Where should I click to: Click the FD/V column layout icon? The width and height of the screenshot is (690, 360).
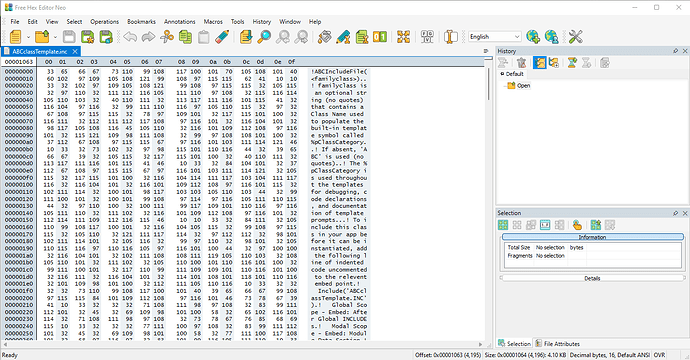pos(427,37)
